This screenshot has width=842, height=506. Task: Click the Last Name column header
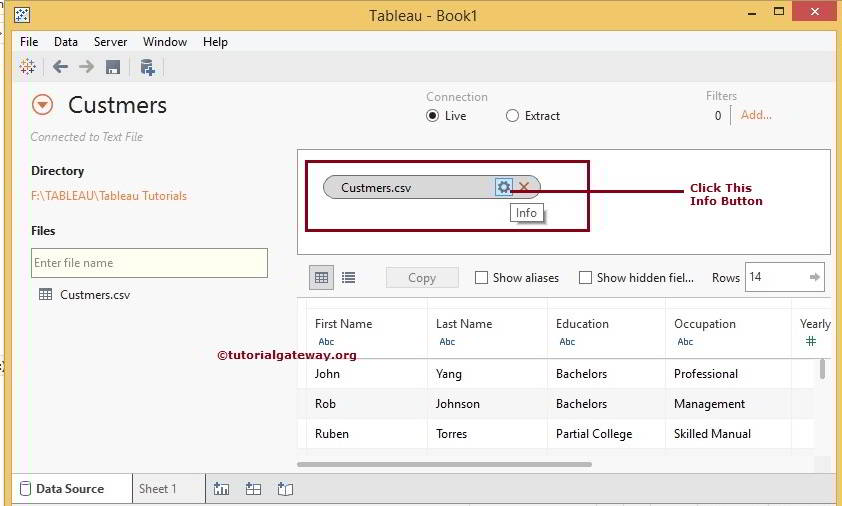pos(464,324)
